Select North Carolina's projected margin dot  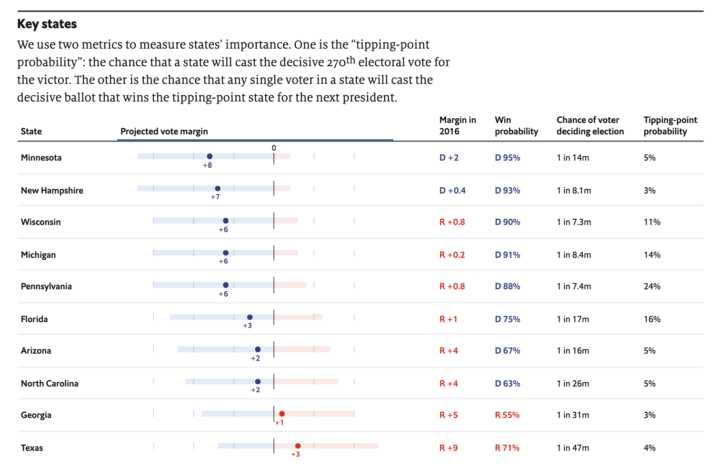point(257,381)
